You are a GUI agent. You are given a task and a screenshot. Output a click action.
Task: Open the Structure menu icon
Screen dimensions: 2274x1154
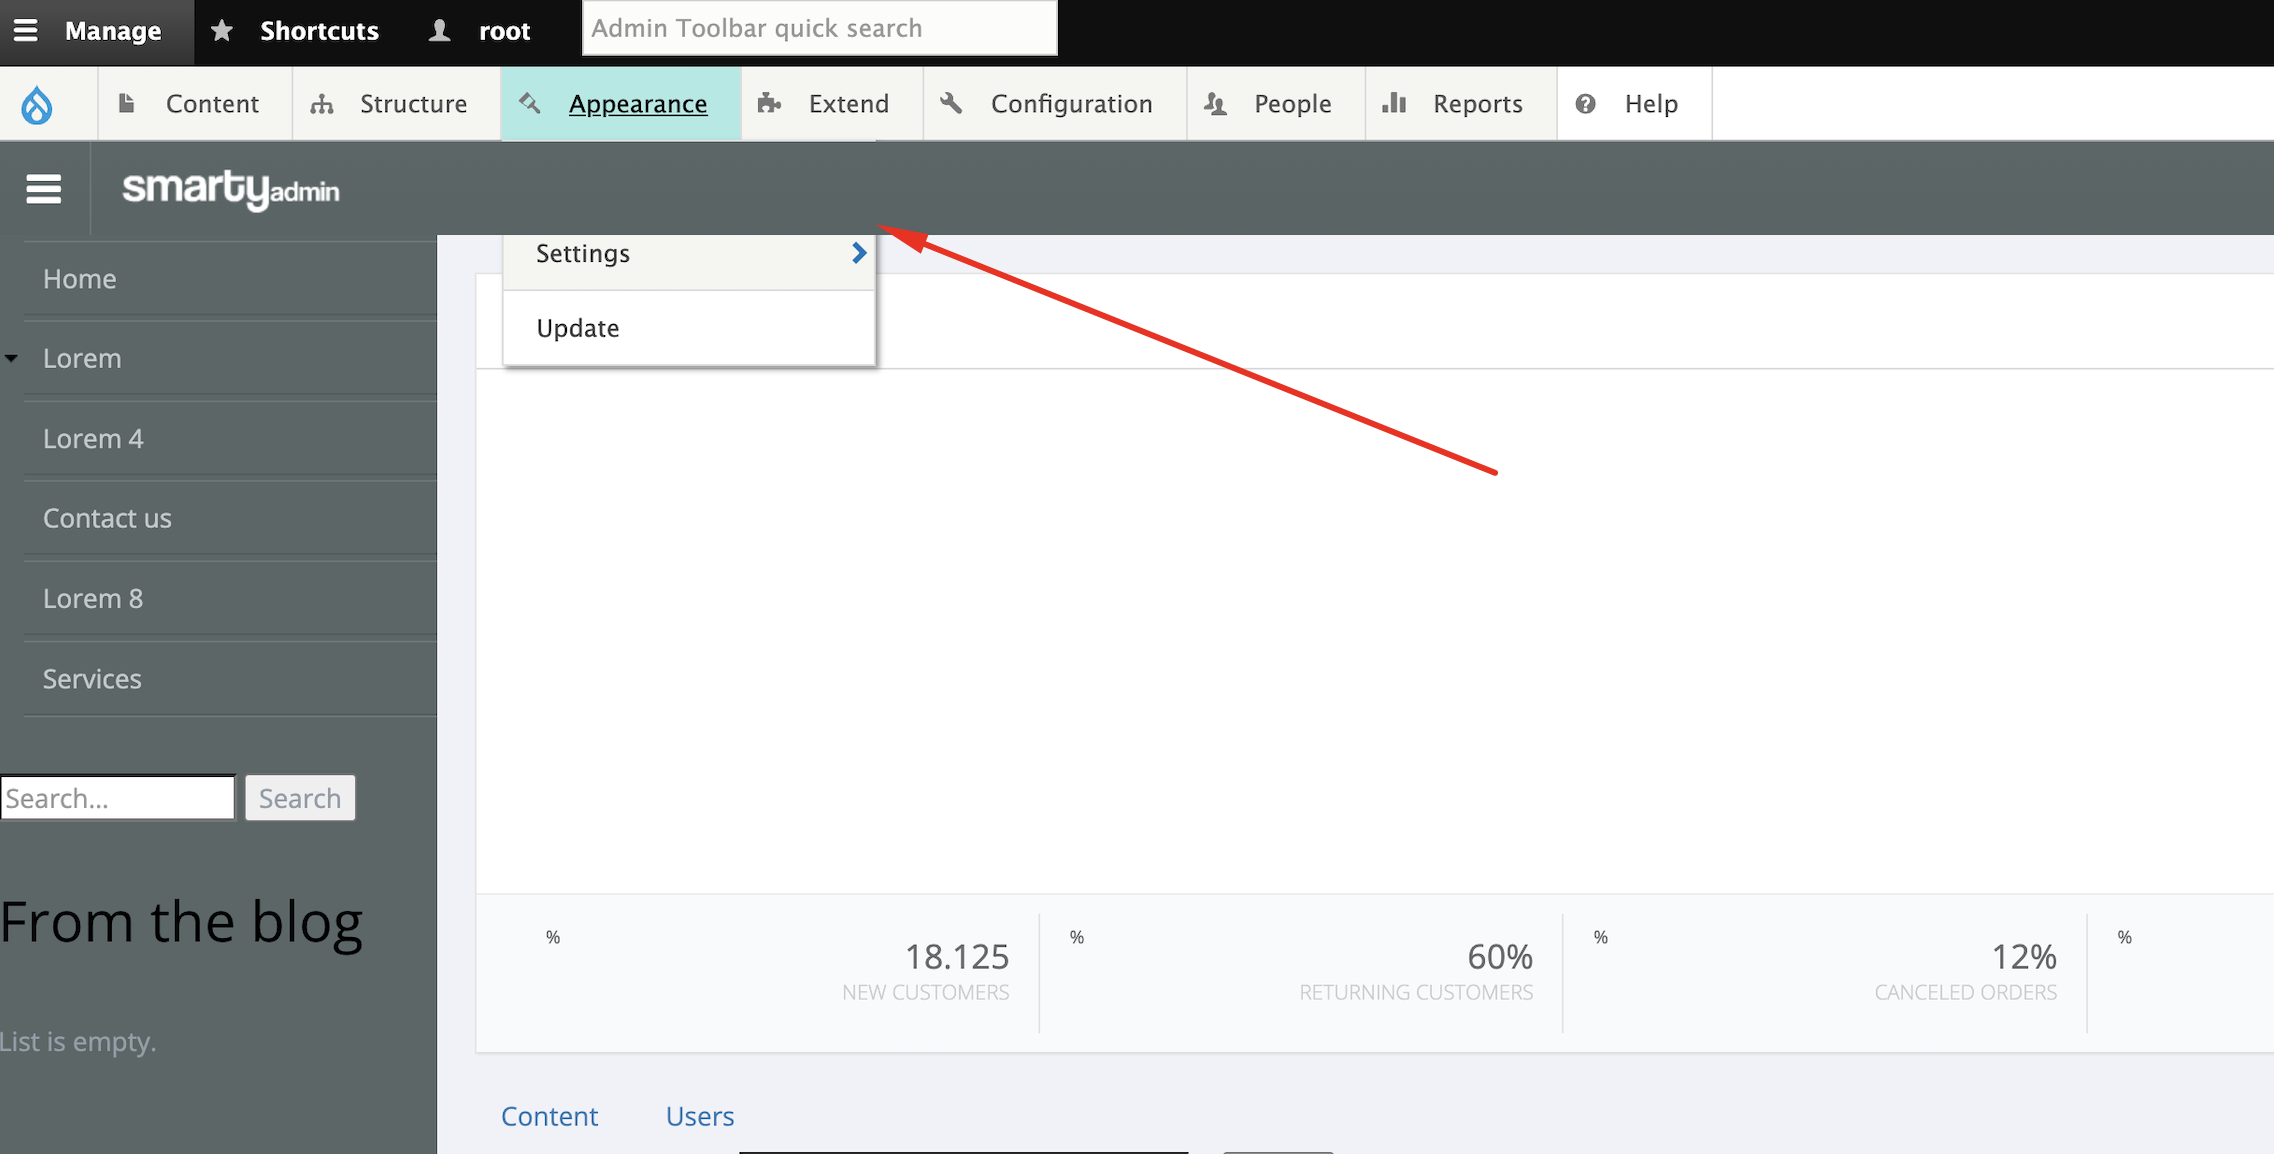click(x=322, y=103)
